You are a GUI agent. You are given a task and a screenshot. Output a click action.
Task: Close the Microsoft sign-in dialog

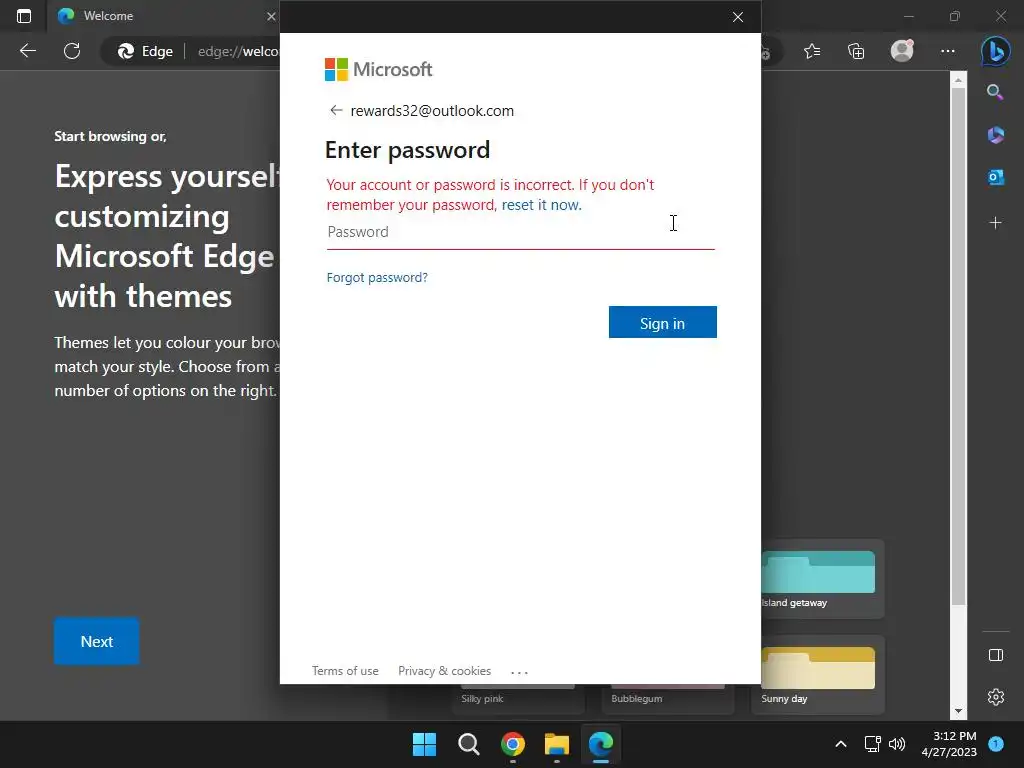coord(738,17)
